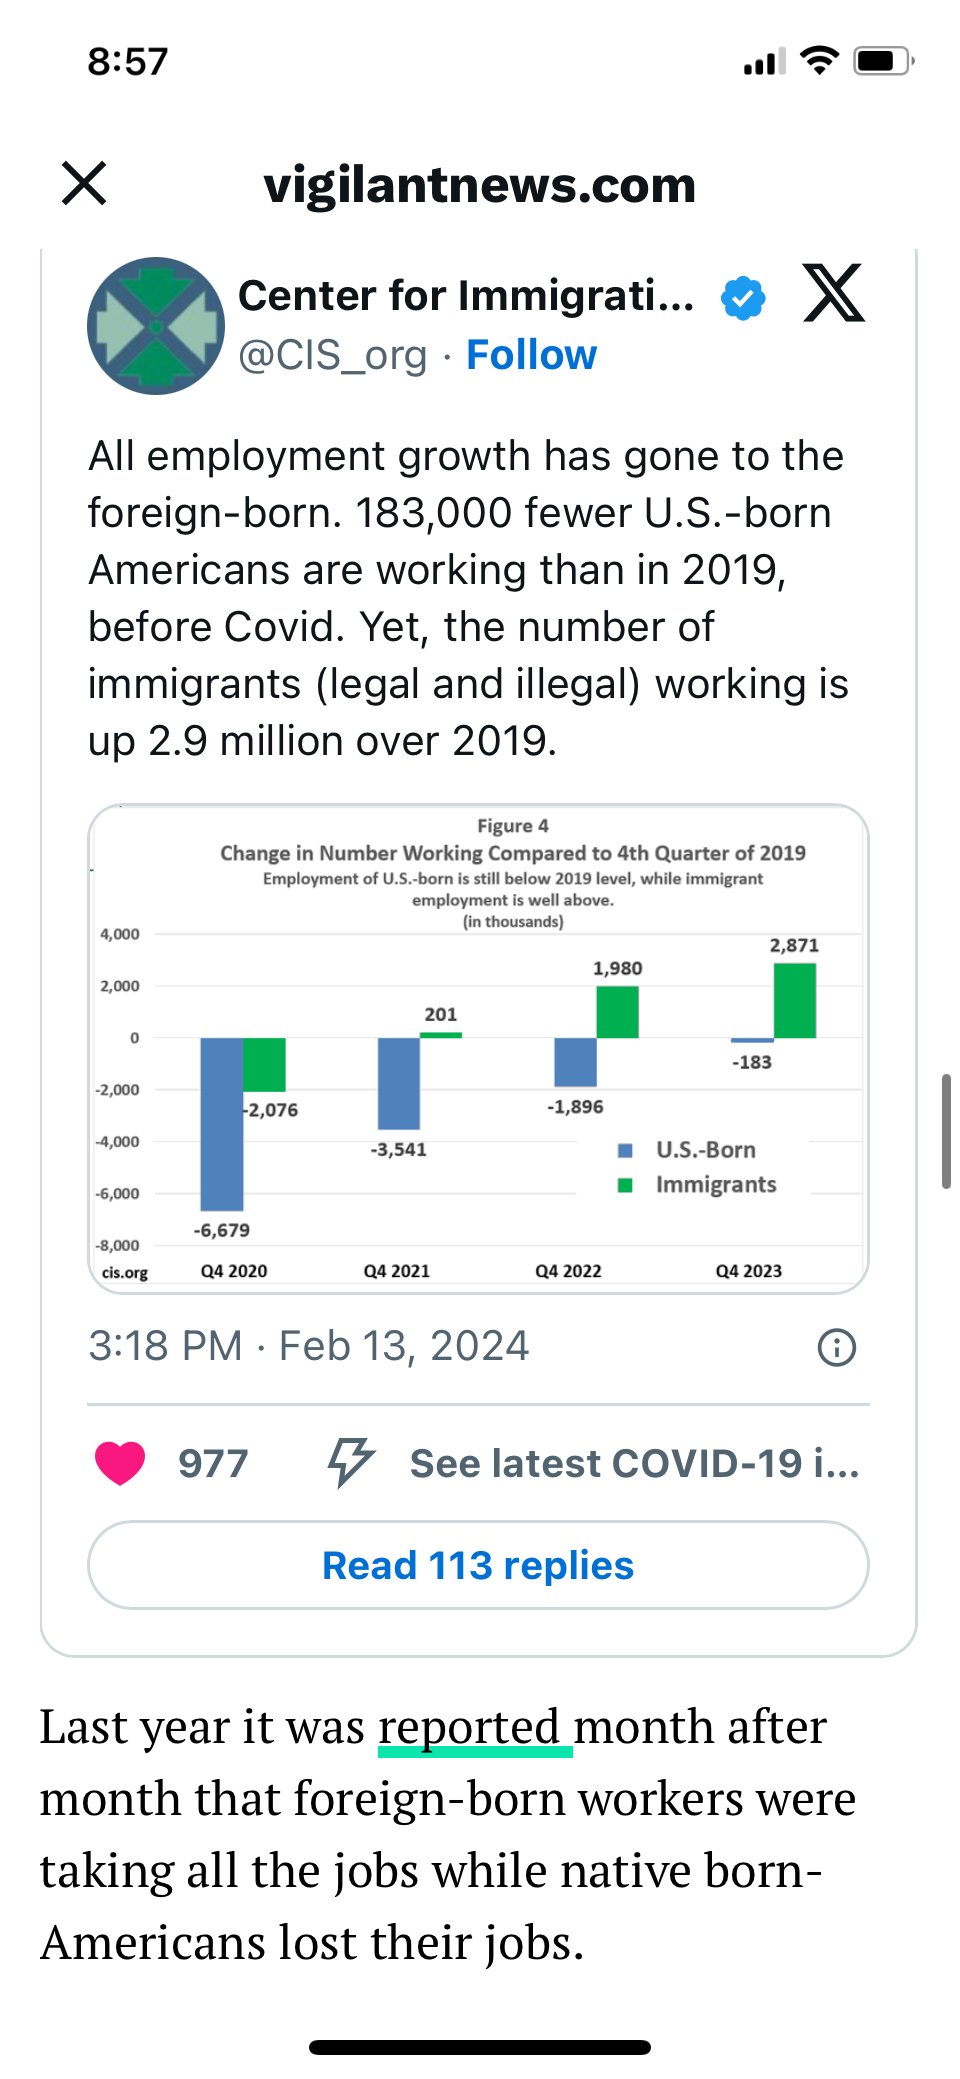
Task: Click the page scrollbar on right edge
Action: coord(946,1131)
